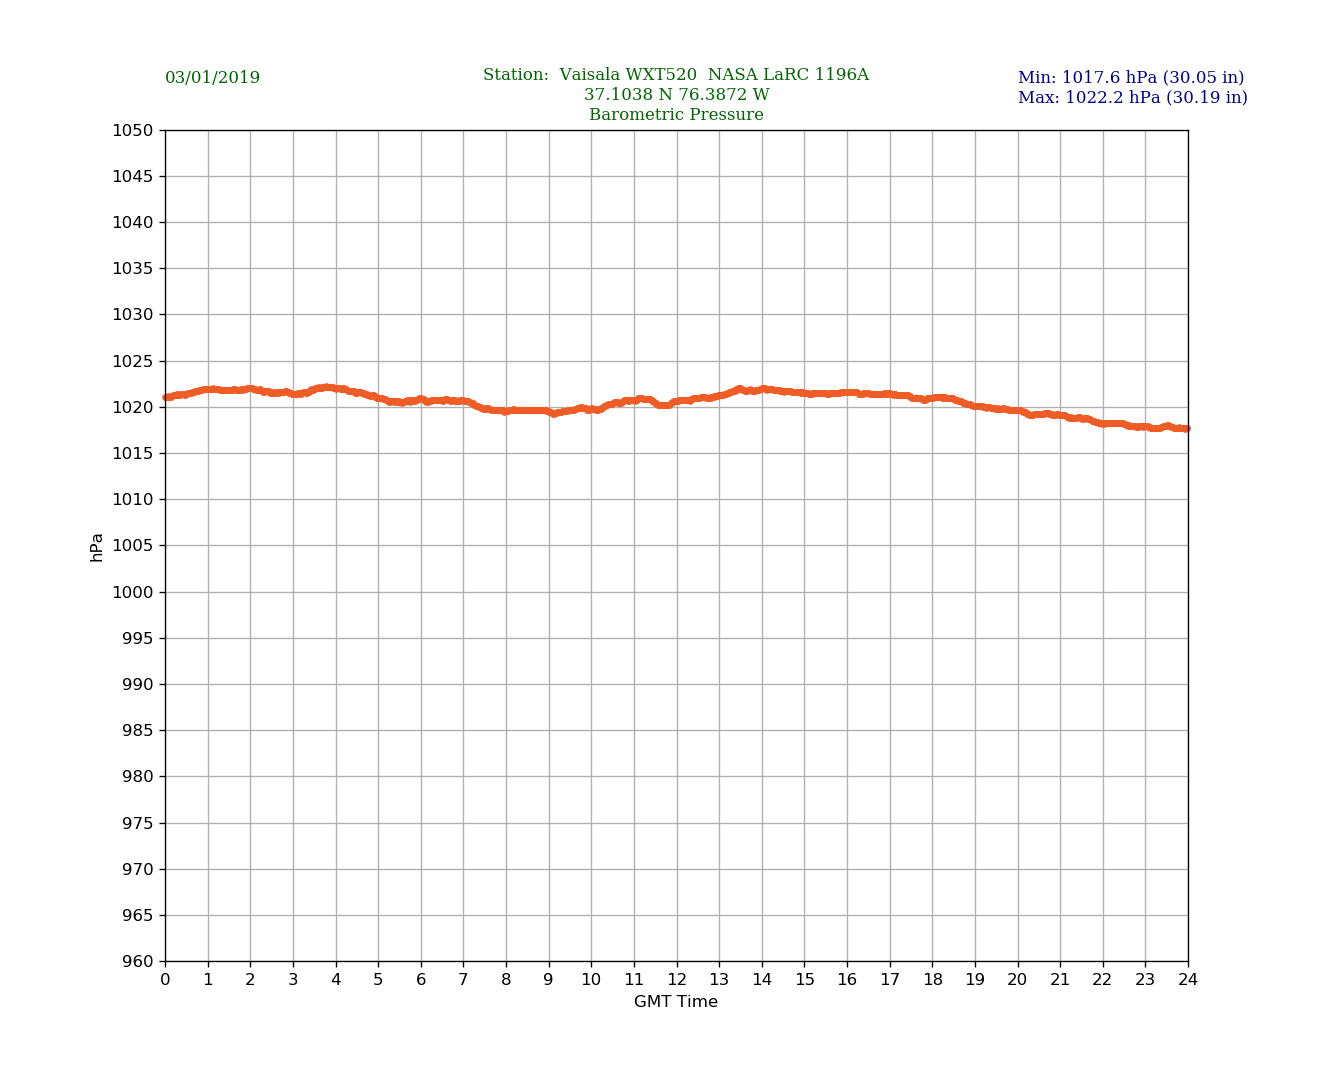Click the Station Vaisala WXT520 title line
Image resolution: width=1320 pixels, height=1080 pixels.
click(675, 75)
